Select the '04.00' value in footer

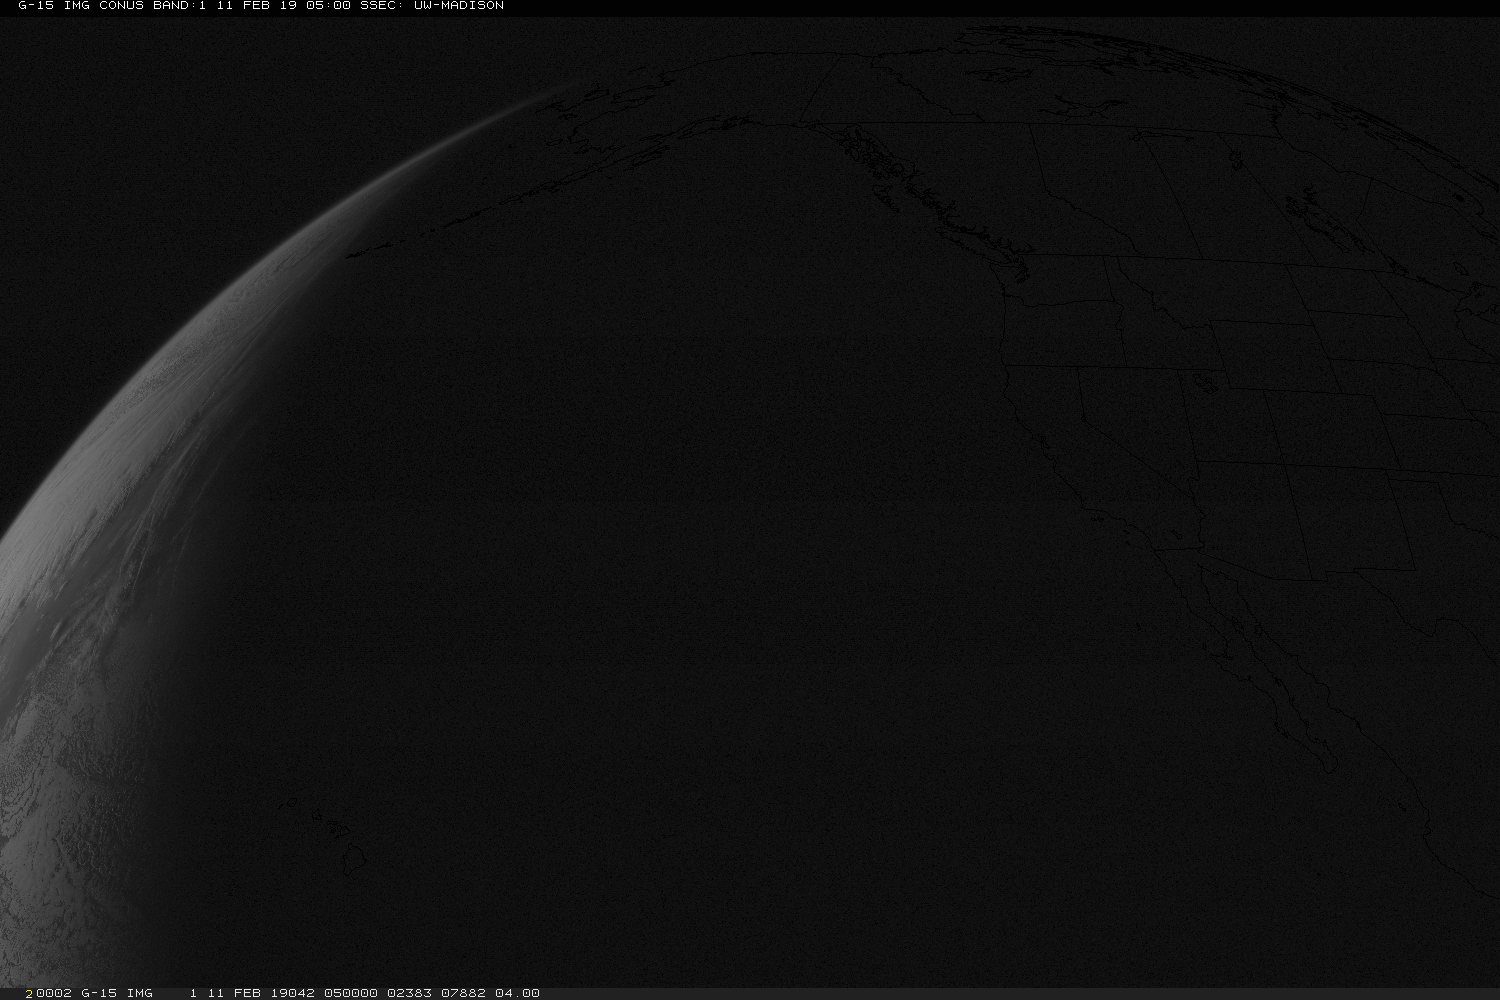pyautogui.click(x=517, y=993)
